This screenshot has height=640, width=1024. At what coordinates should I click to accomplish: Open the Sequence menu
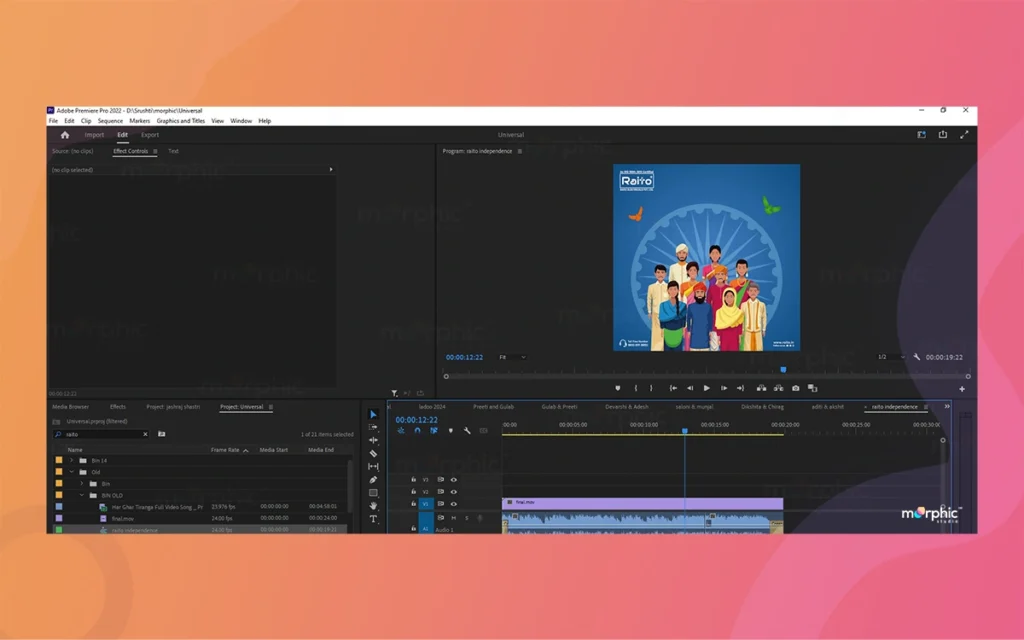[110, 121]
